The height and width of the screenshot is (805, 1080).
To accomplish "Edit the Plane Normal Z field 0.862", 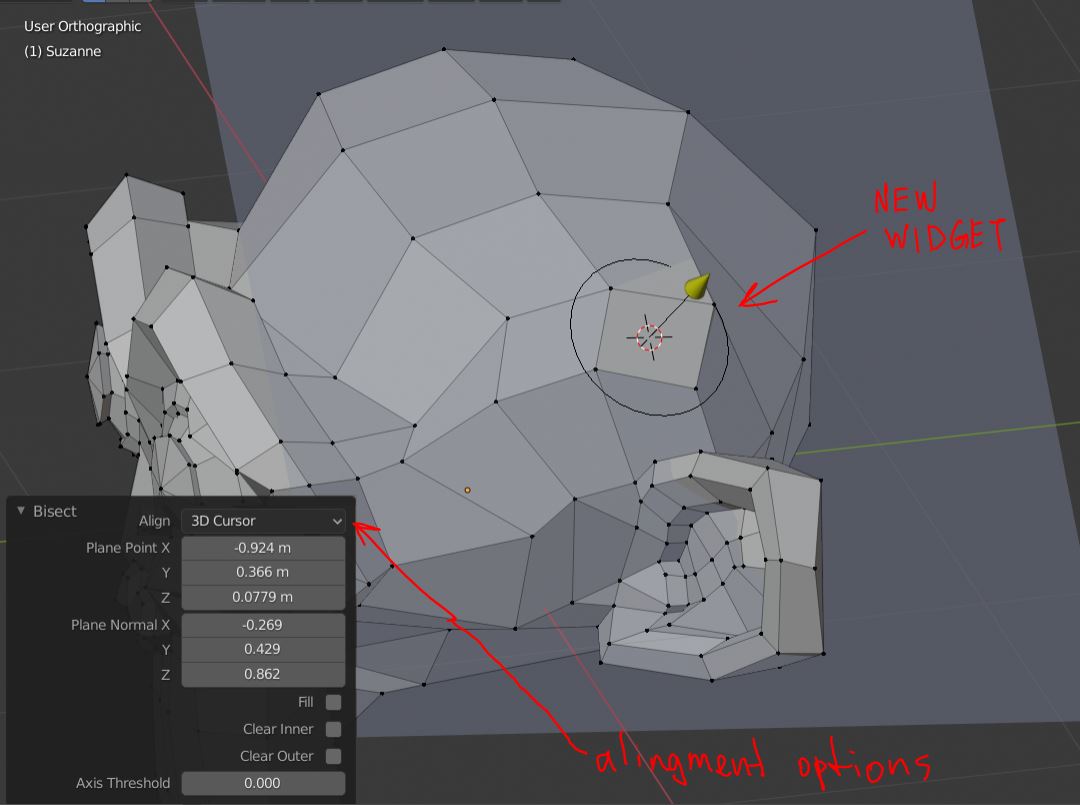I will [263, 674].
